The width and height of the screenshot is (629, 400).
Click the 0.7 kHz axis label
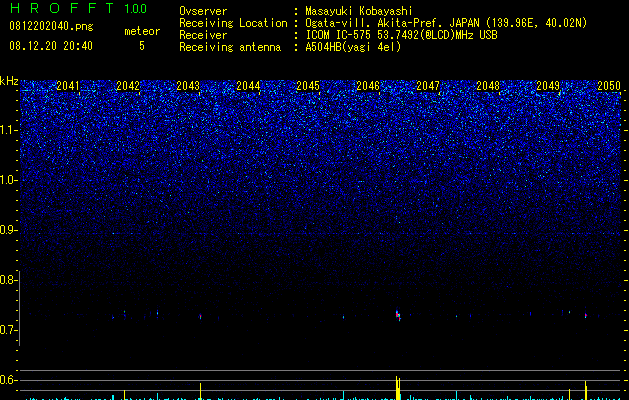tap(8, 330)
